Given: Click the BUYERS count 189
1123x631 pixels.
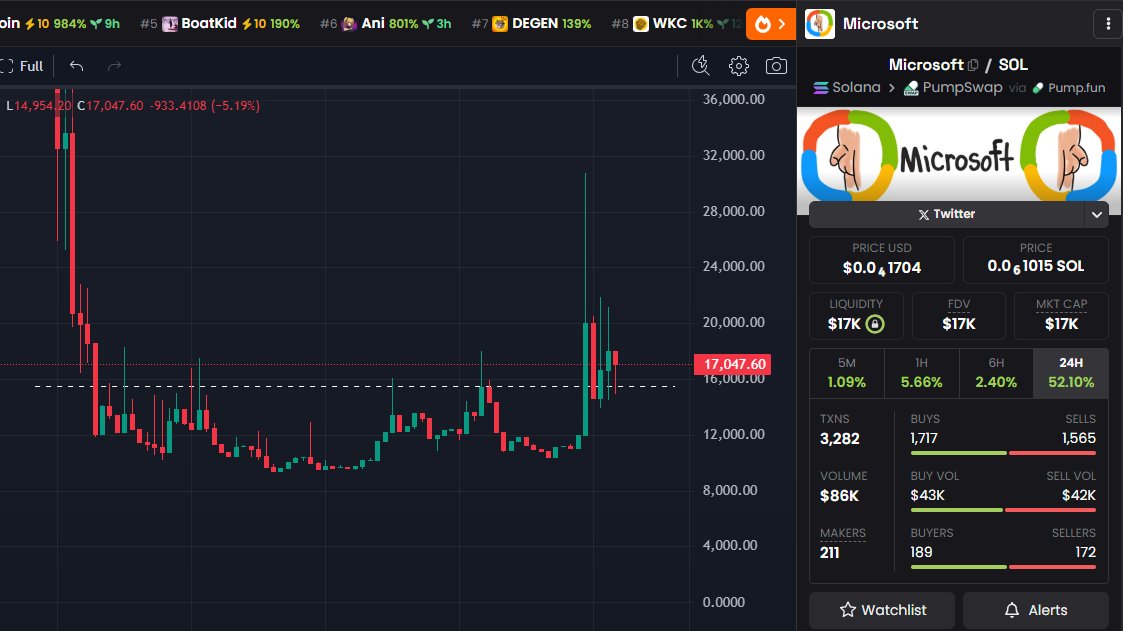Looking at the screenshot, I should [x=921, y=552].
